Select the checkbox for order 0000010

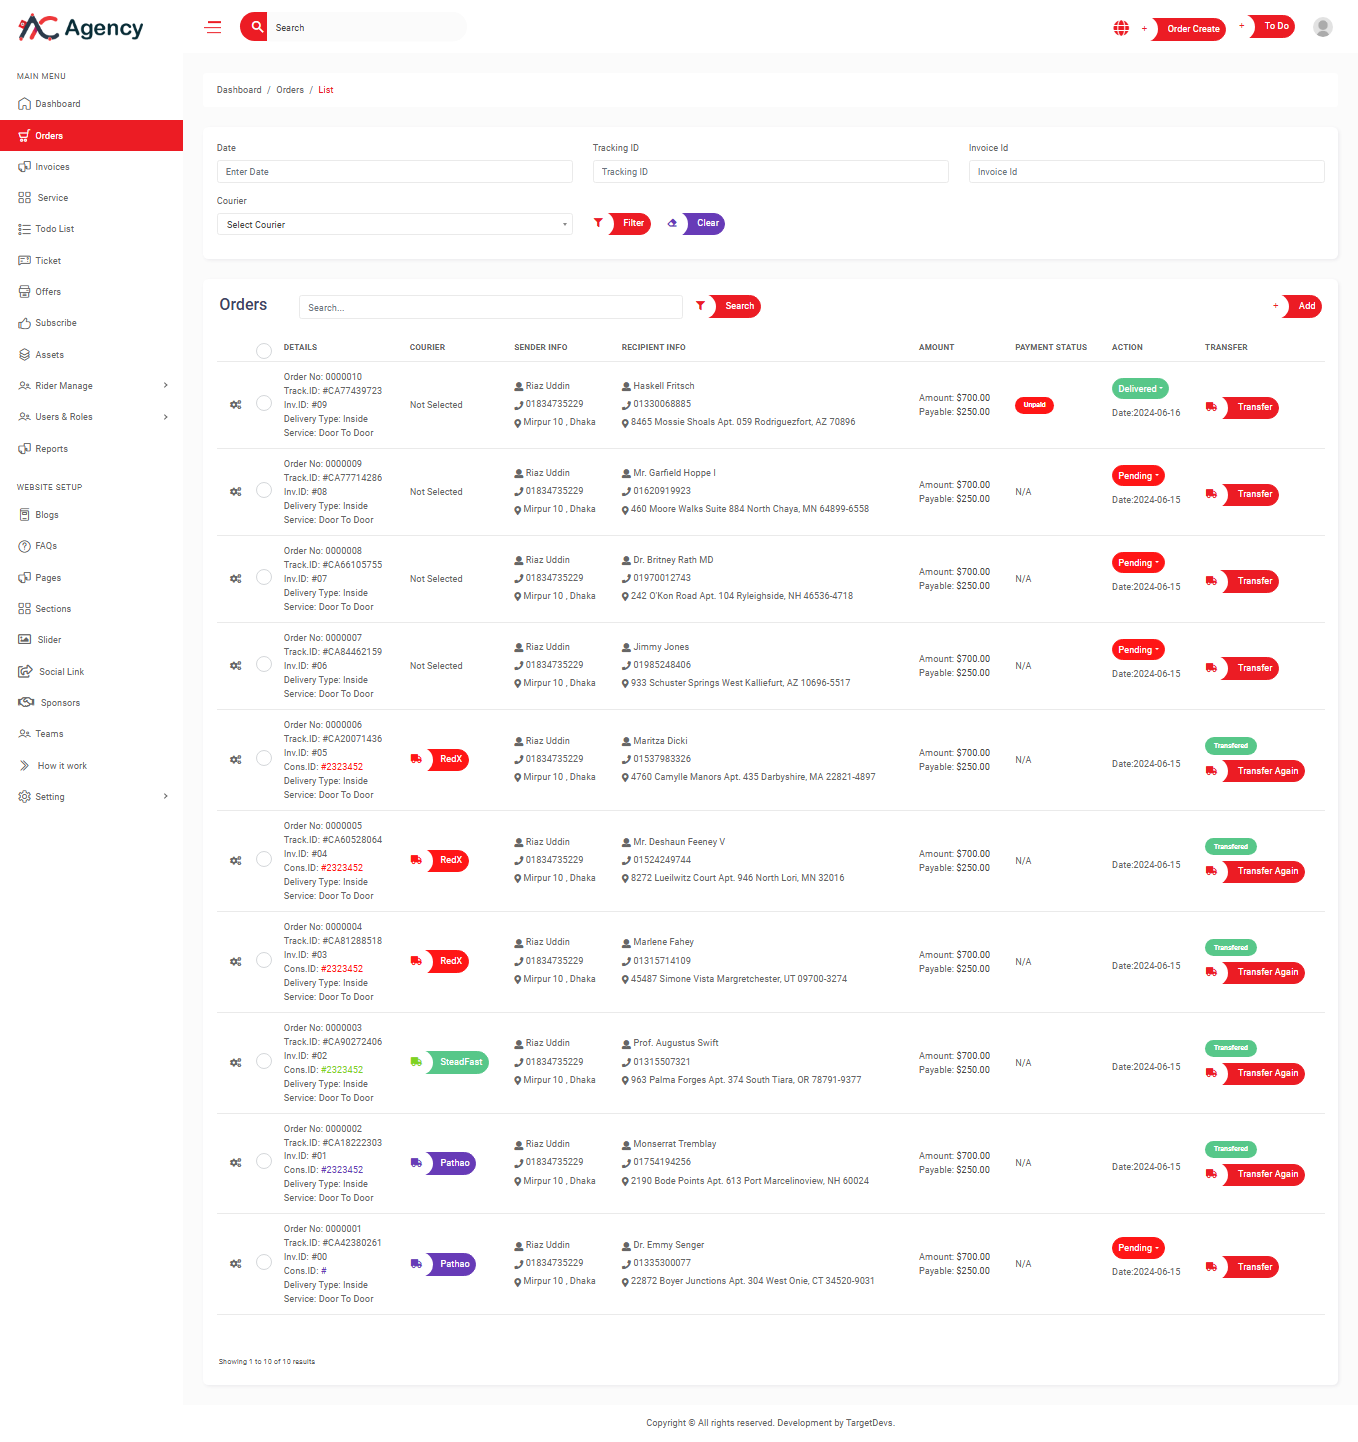point(264,403)
